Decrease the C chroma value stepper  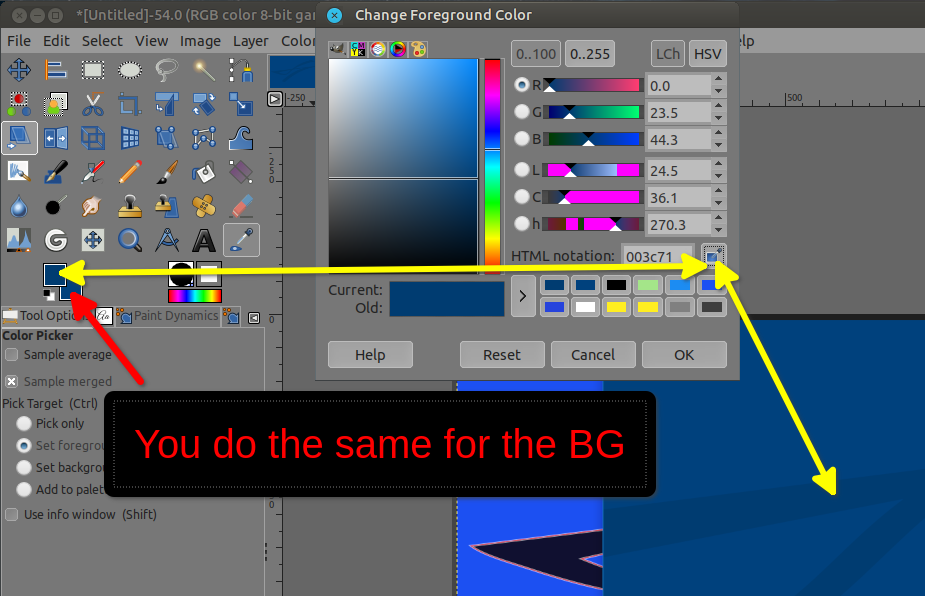pyautogui.click(x=718, y=203)
